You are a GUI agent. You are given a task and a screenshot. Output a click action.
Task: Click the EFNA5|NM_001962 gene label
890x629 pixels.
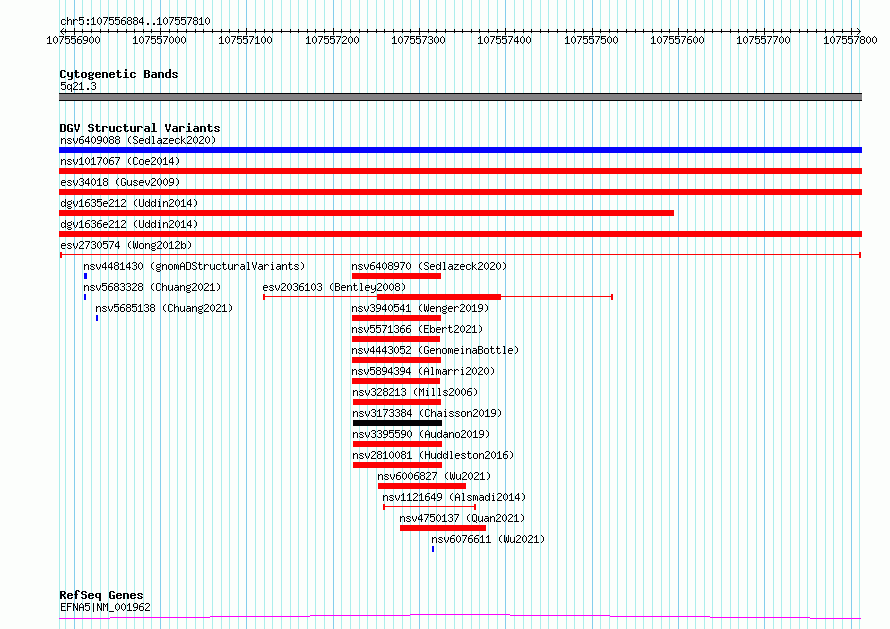(106, 607)
